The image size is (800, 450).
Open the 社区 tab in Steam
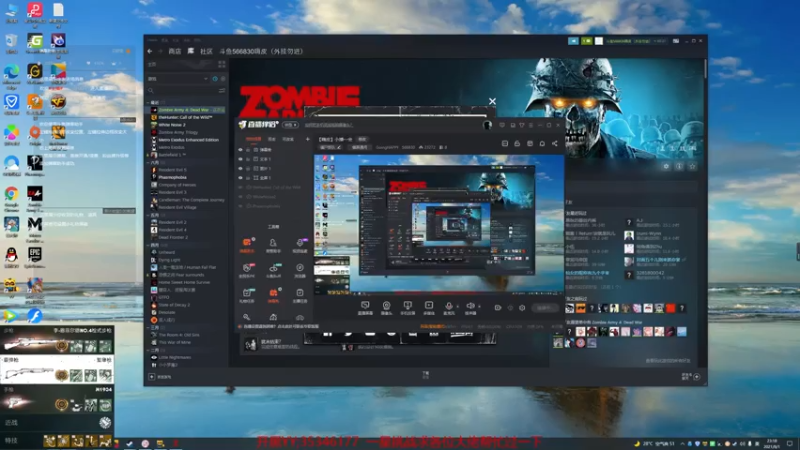[x=206, y=52]
